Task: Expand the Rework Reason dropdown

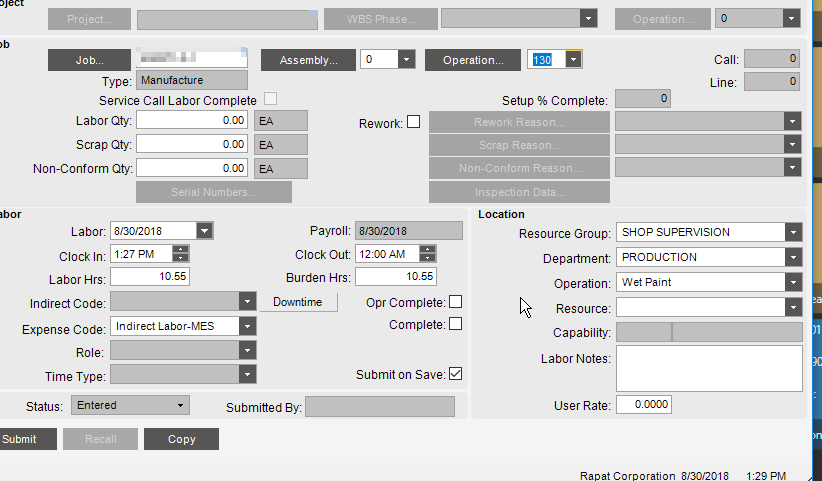Action: 793,122
